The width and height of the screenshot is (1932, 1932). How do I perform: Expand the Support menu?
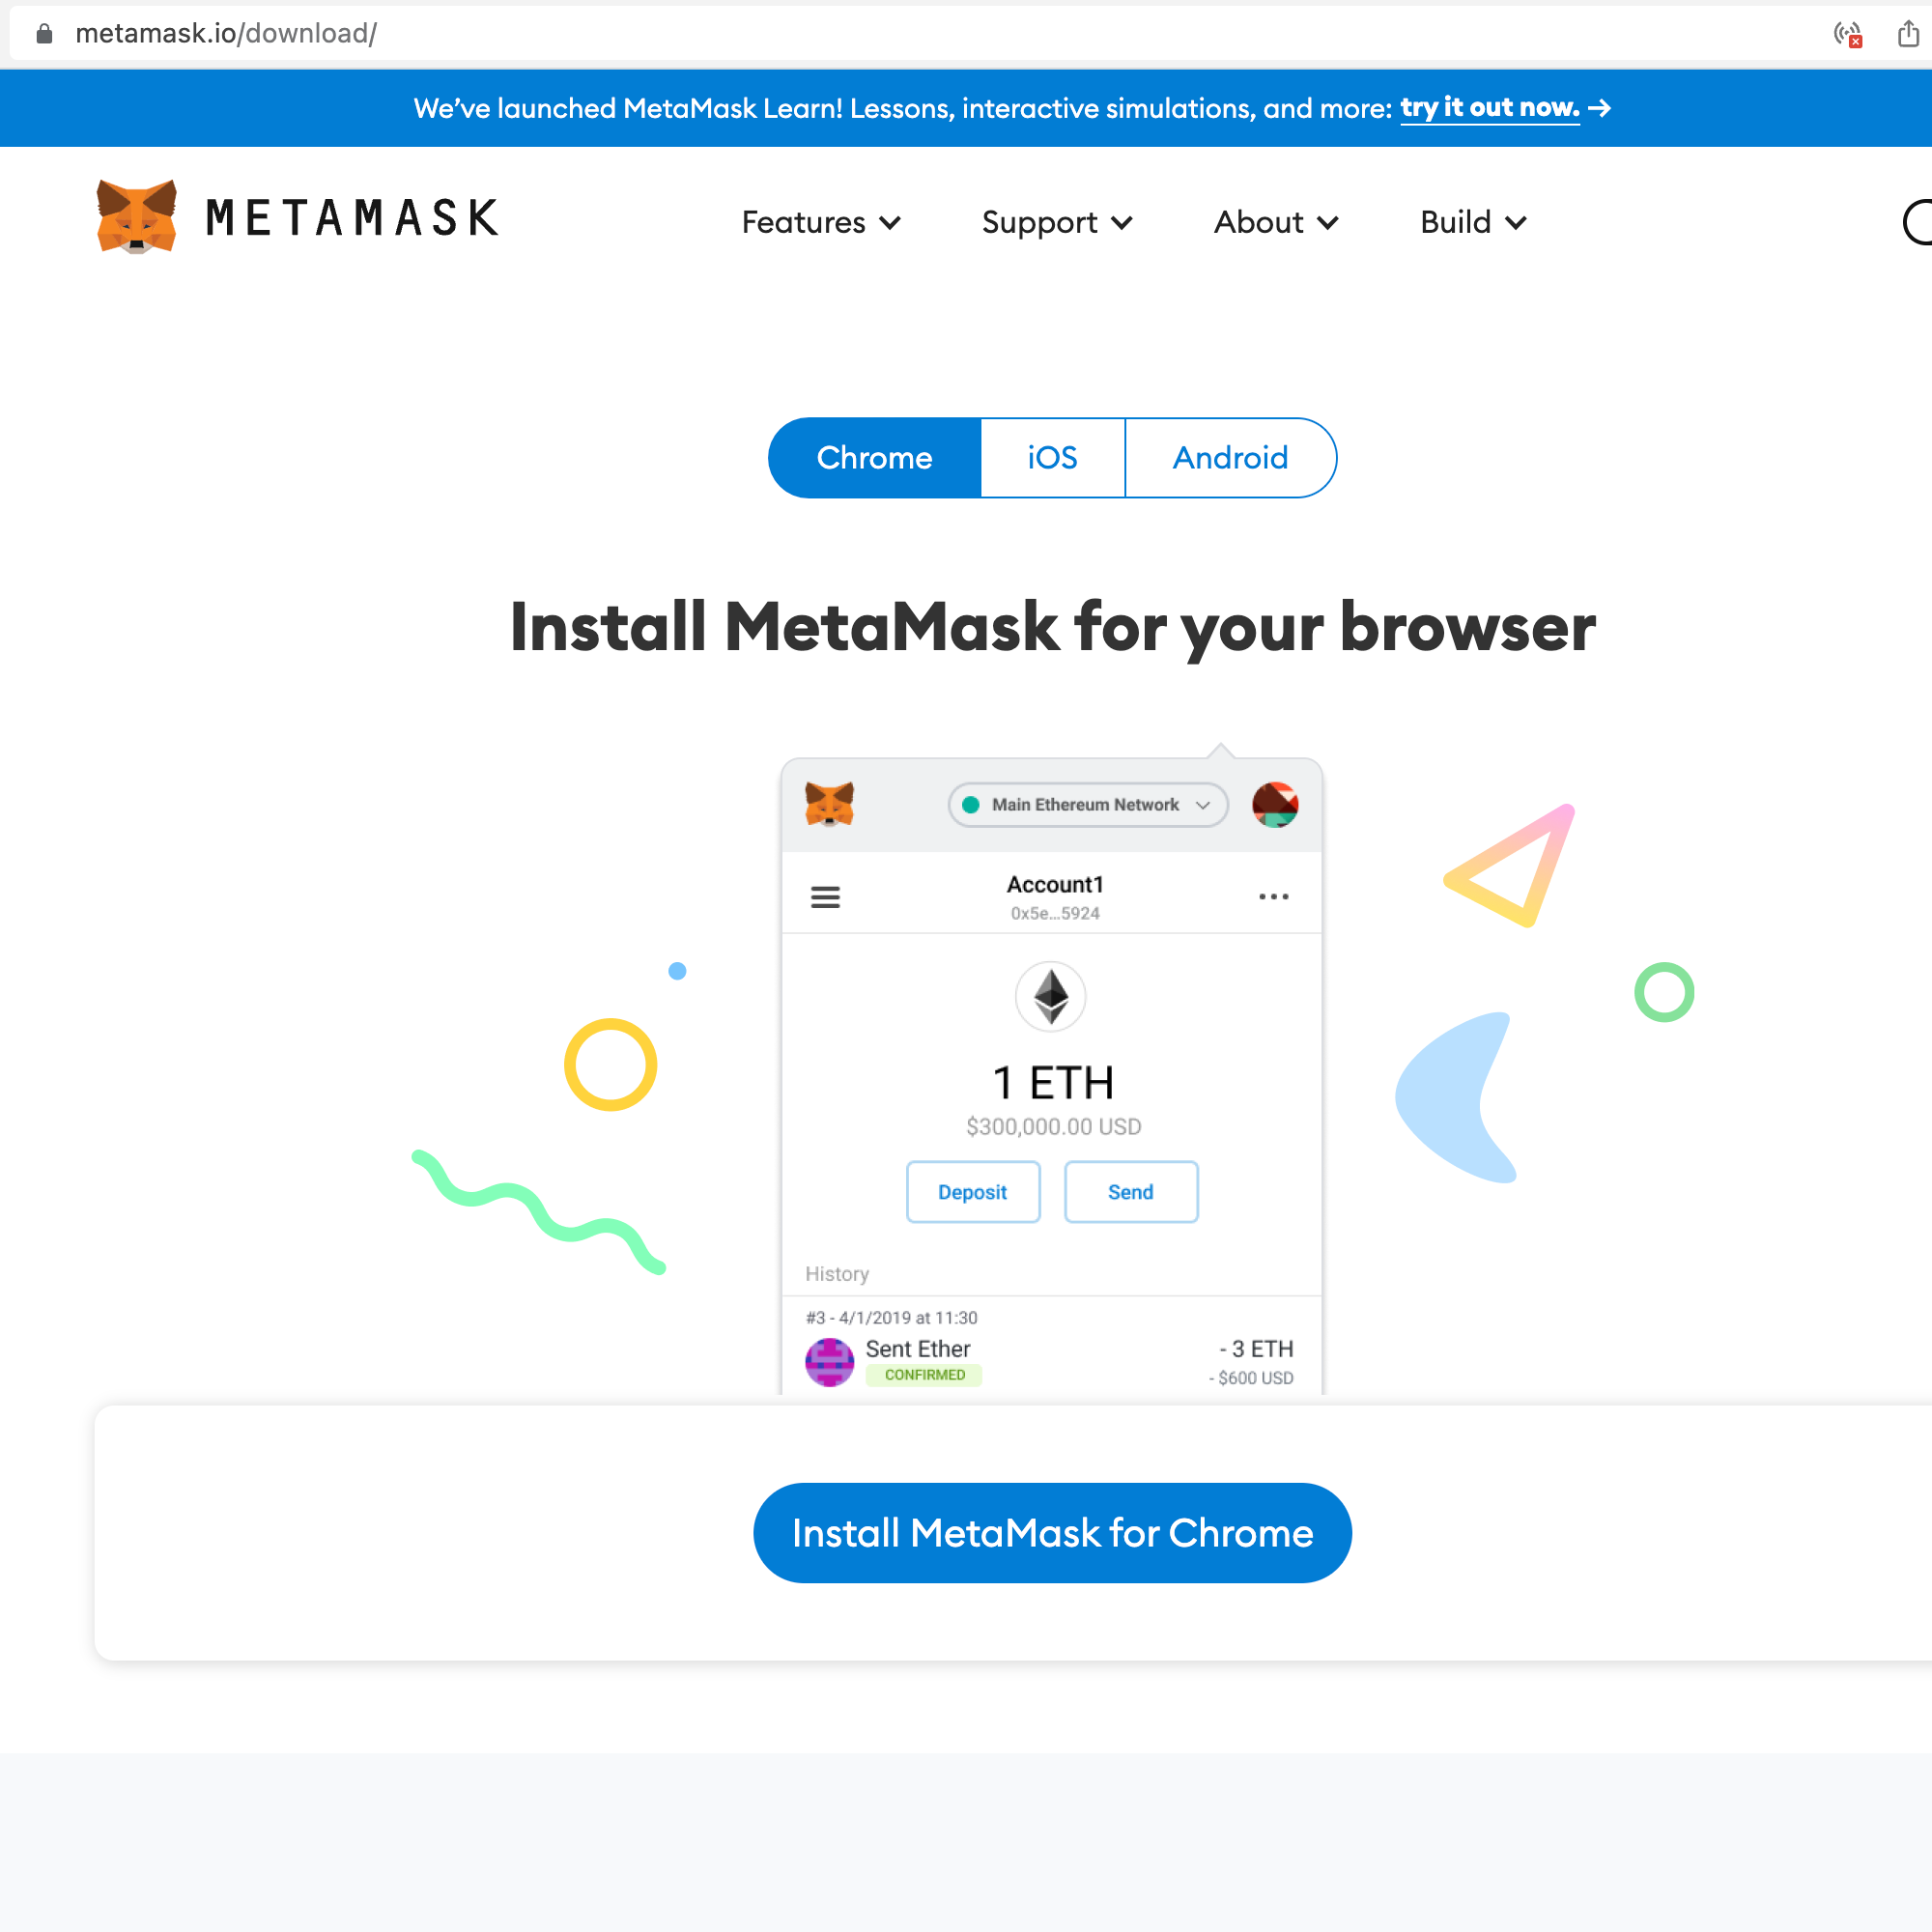coord(1057,222)
